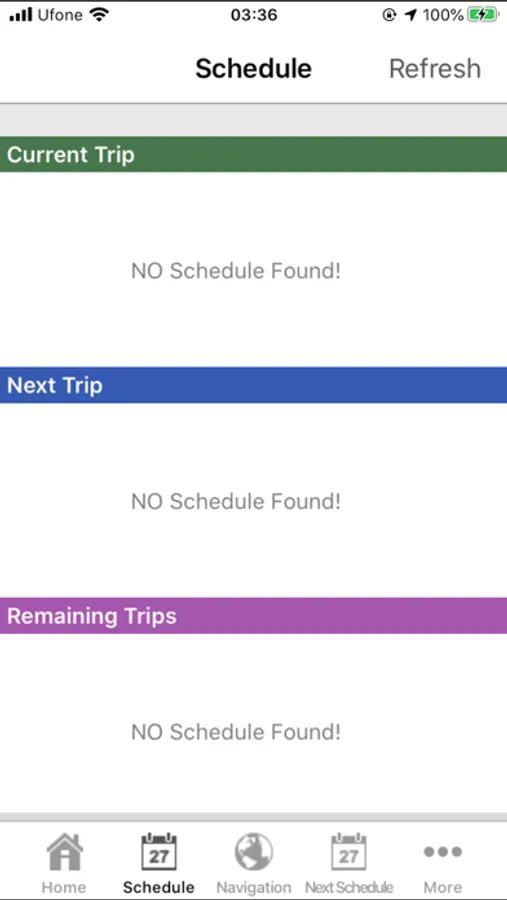Viewport: 507px width, 900px height.
Task: Tap the Wi-Fi status icon
Action: click(99, 15)
